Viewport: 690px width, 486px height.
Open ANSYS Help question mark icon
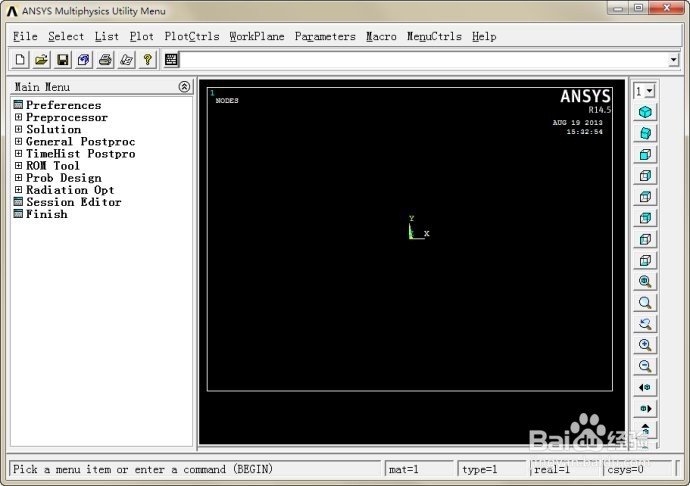pyautogui.click(x=147, y=60)
